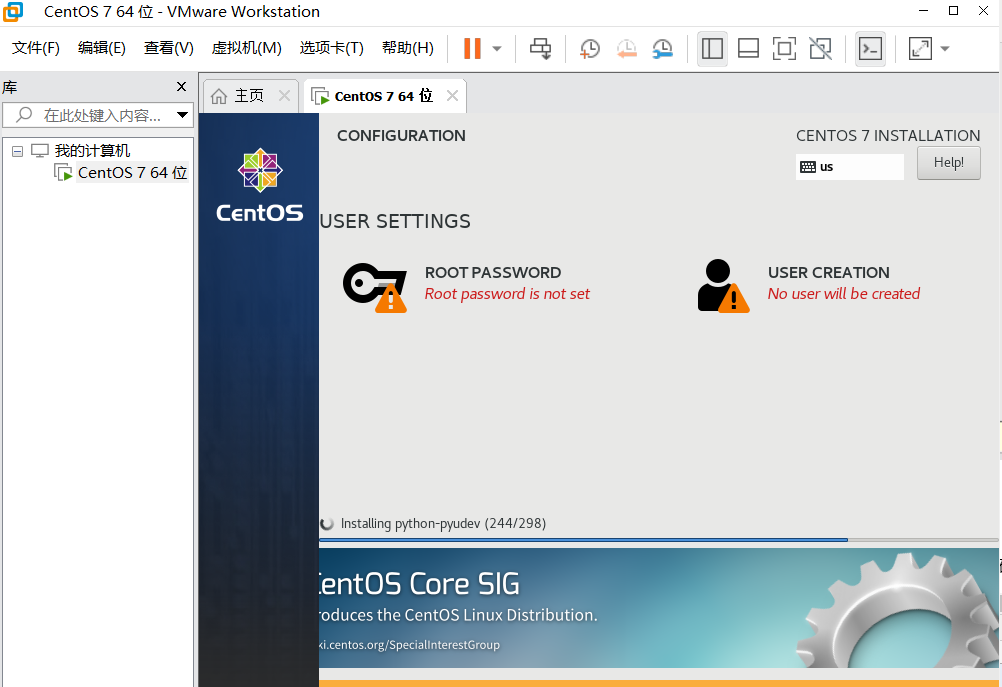Click the VMware Workstation title bar icon

pyautogui.click(x=13, y=12)
